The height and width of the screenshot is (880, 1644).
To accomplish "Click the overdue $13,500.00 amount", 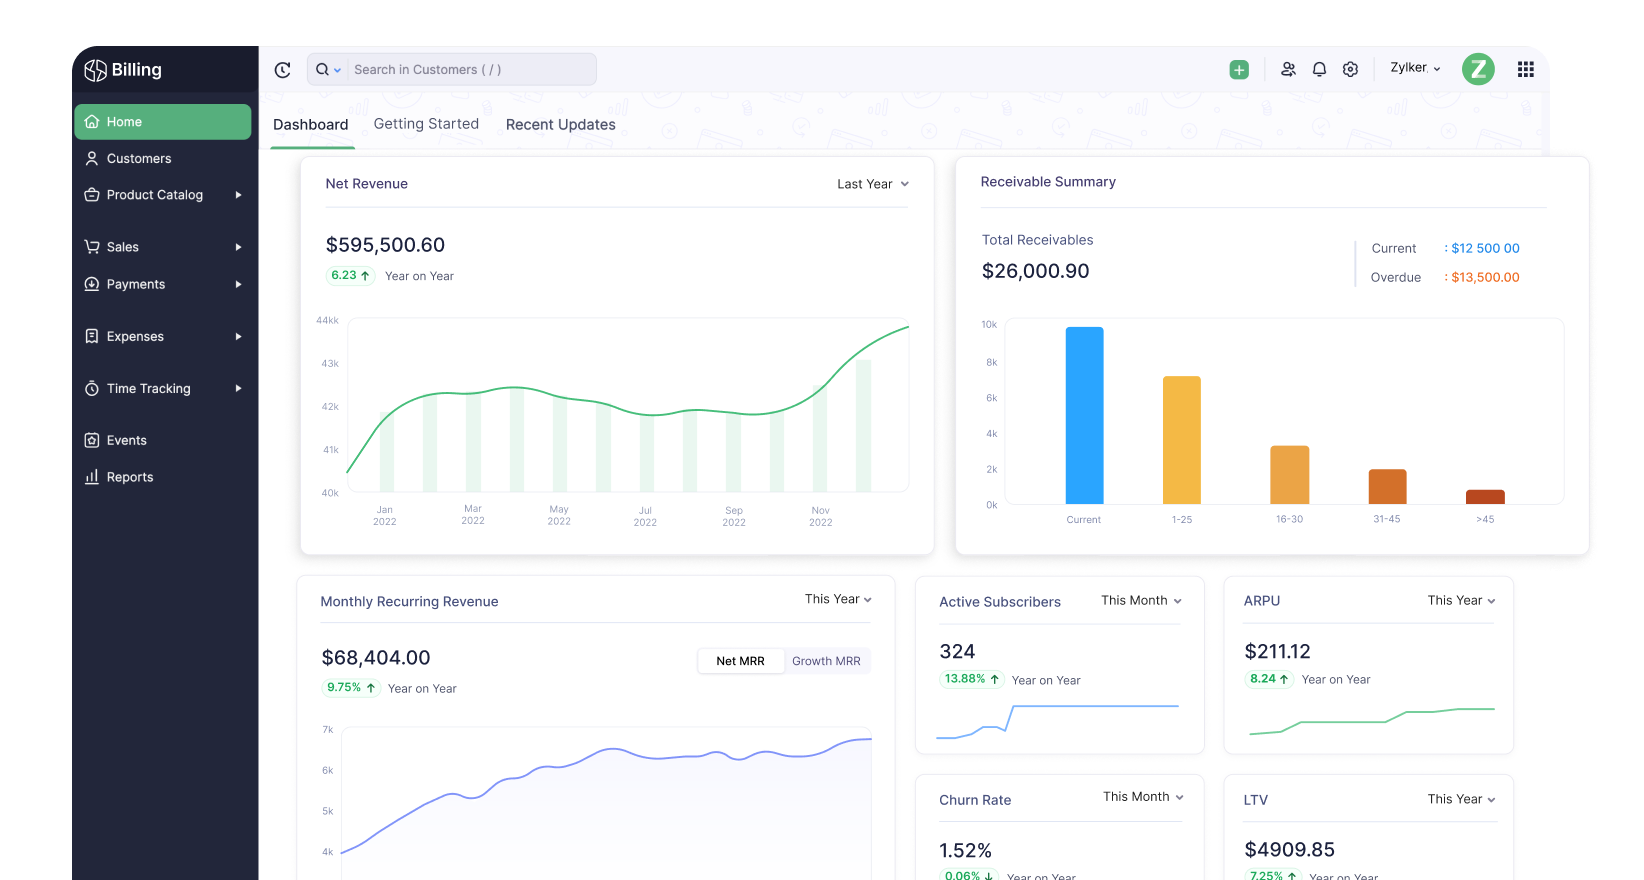I will click(x=1485, y=278).
